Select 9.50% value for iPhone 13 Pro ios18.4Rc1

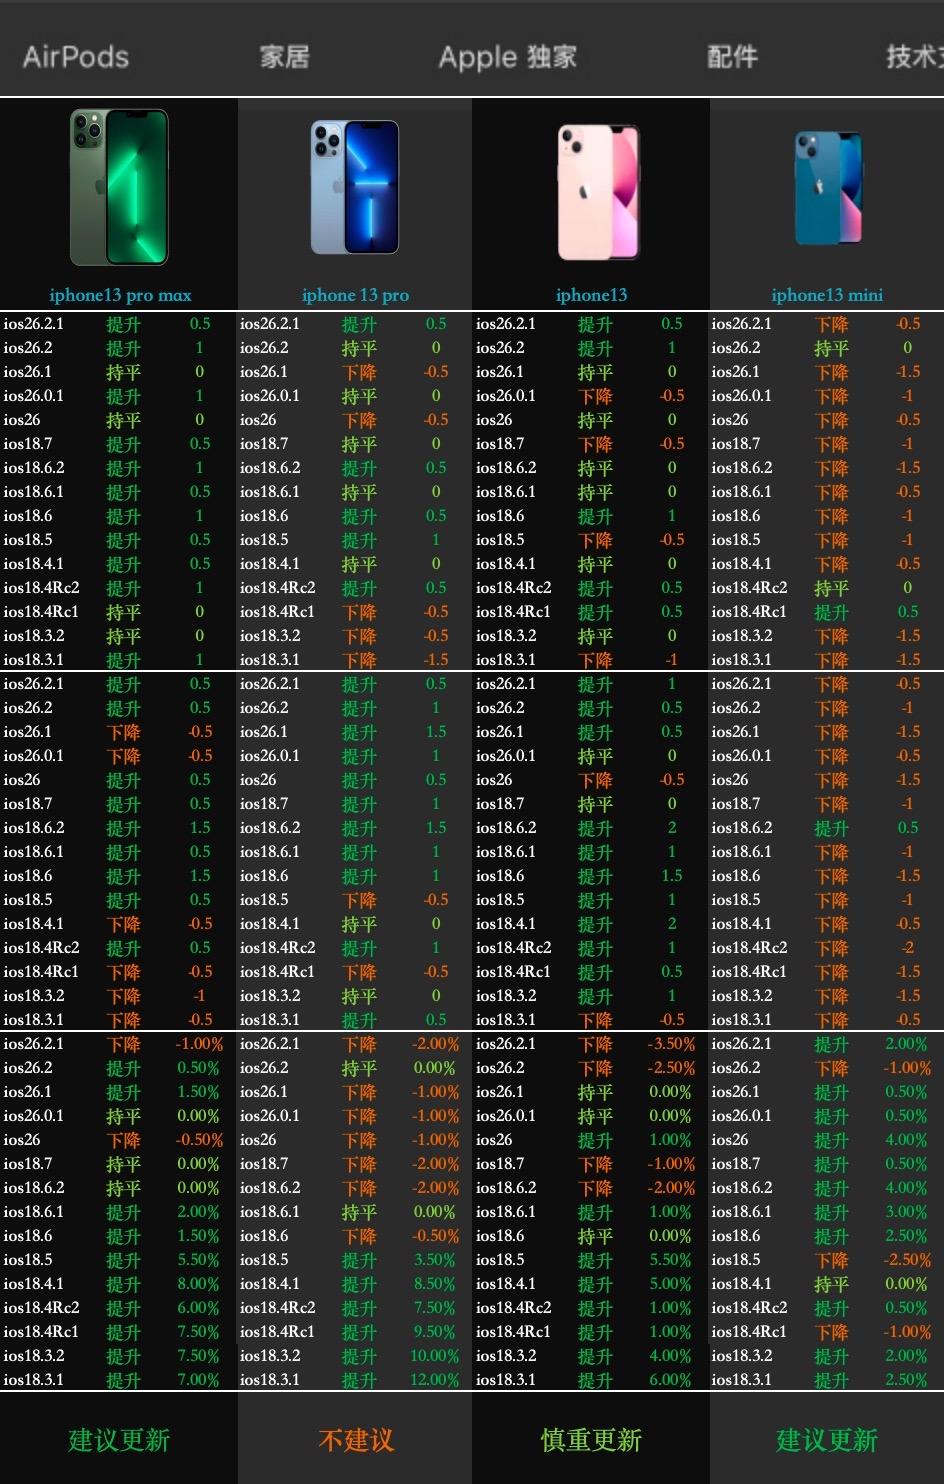(435, 1332)
